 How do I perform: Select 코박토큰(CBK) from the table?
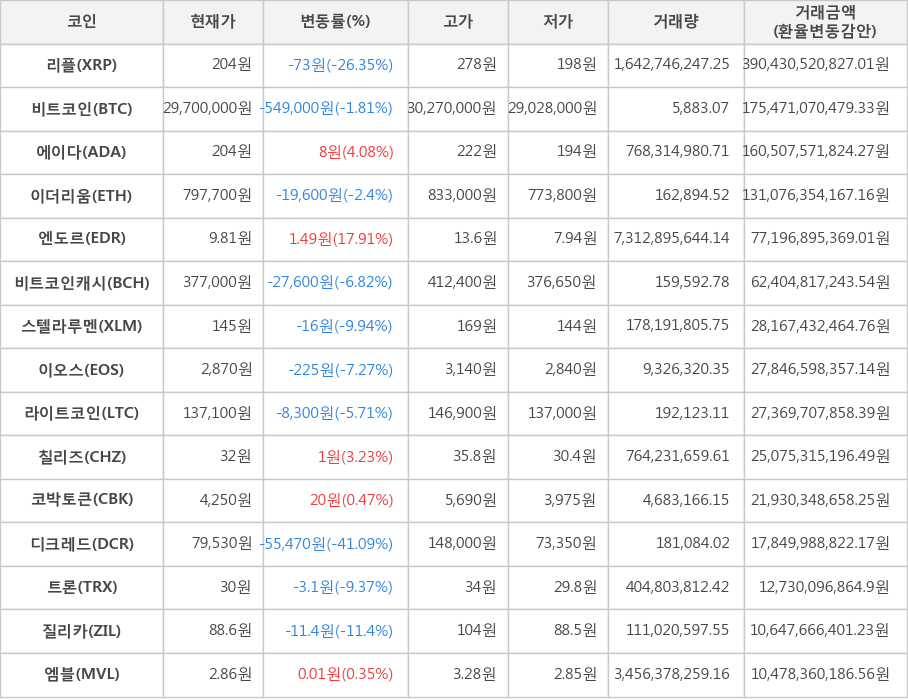tap(82, 500)
